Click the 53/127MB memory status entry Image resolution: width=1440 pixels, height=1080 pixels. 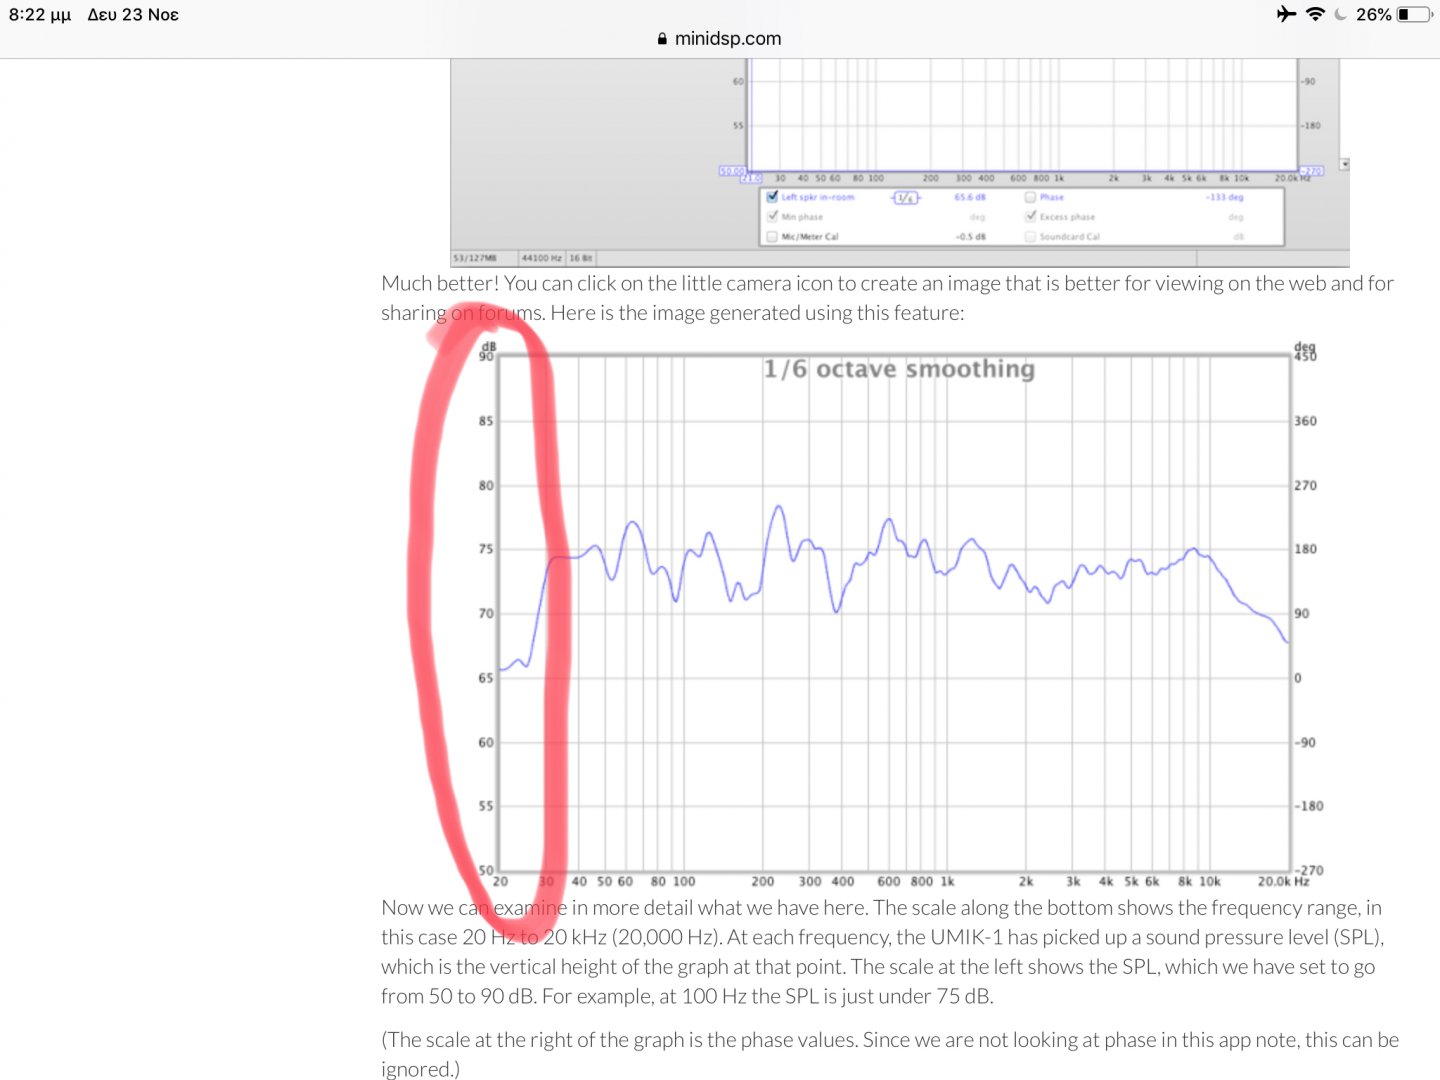[x=475, y=258]
